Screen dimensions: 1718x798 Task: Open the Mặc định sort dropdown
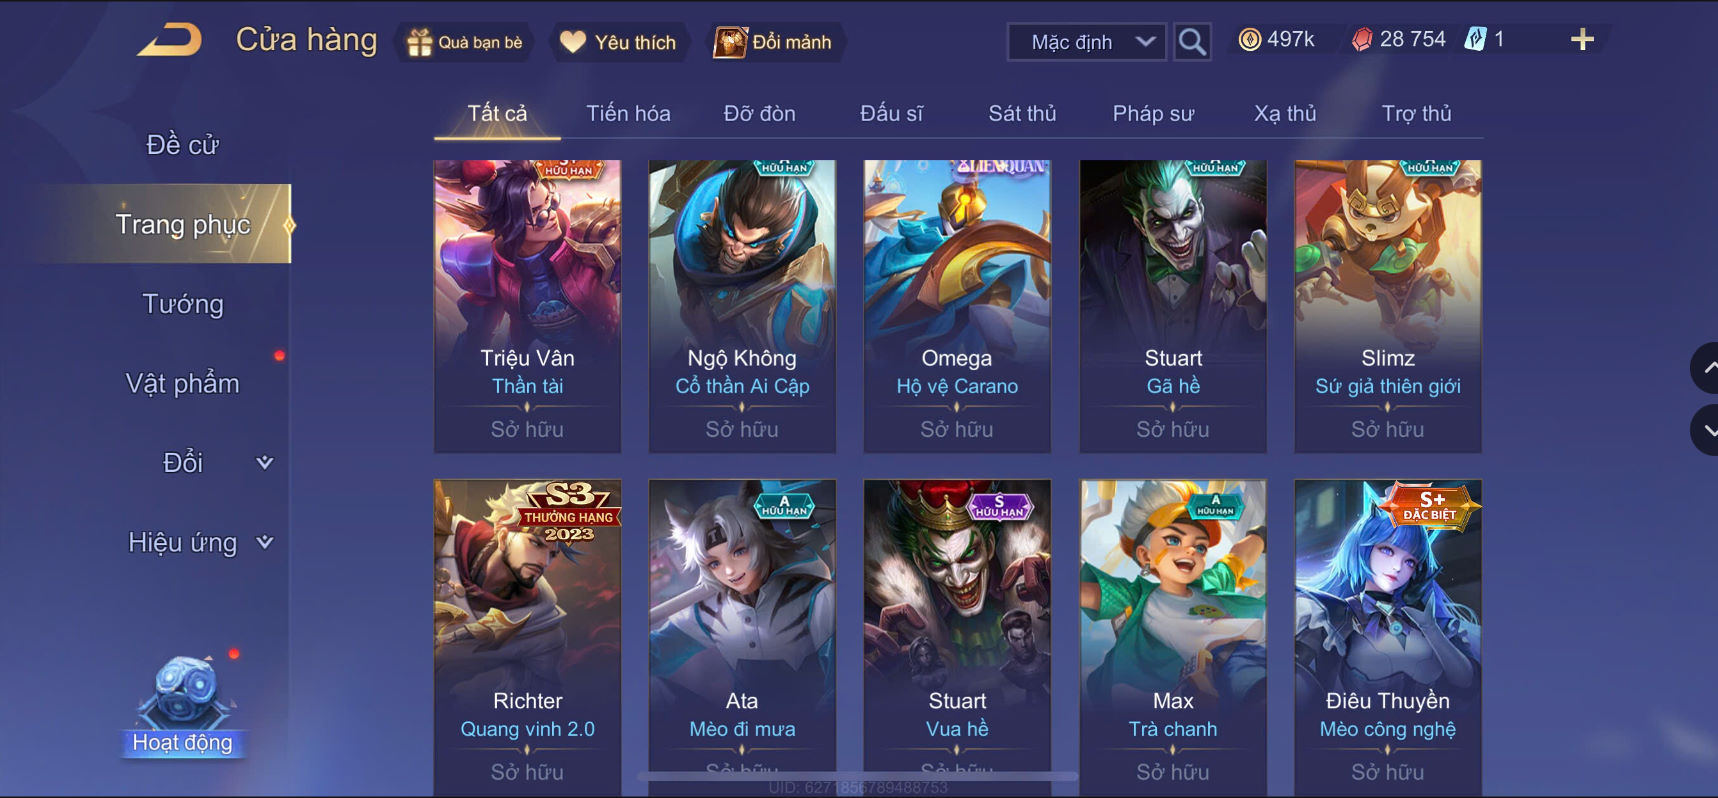coord(1087,42)
